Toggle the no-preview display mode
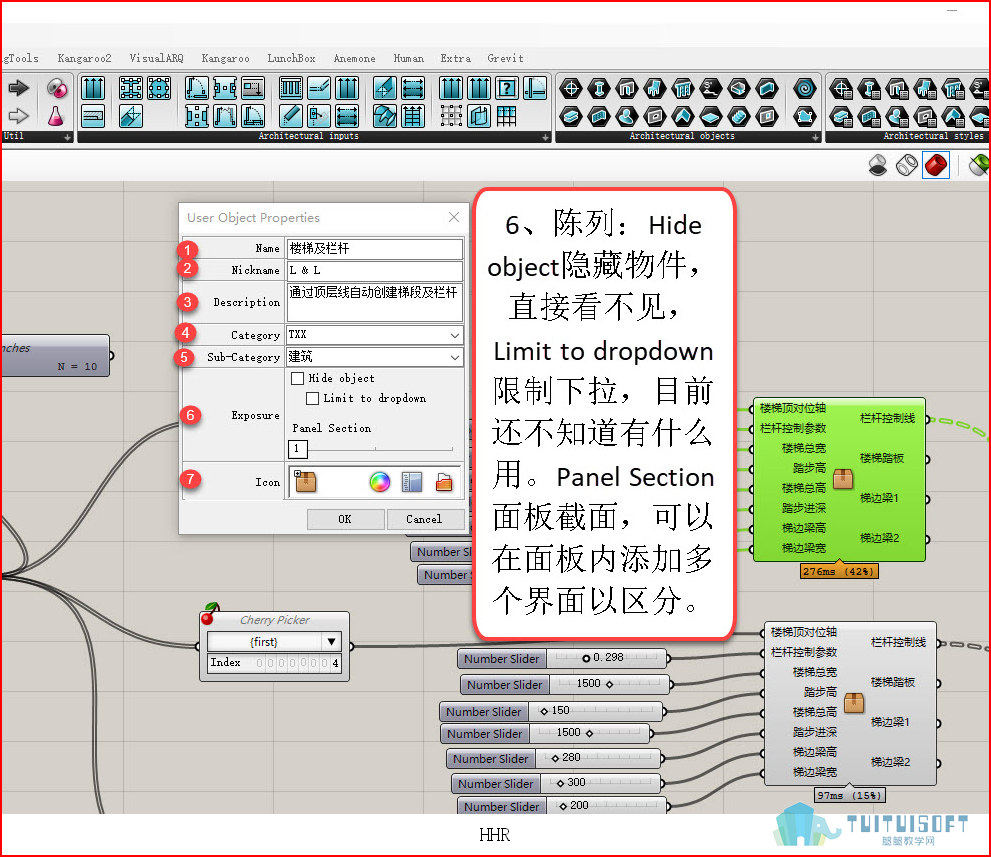Image resolution: width=991 pixels, height=857 pixels. pos(878,166)
